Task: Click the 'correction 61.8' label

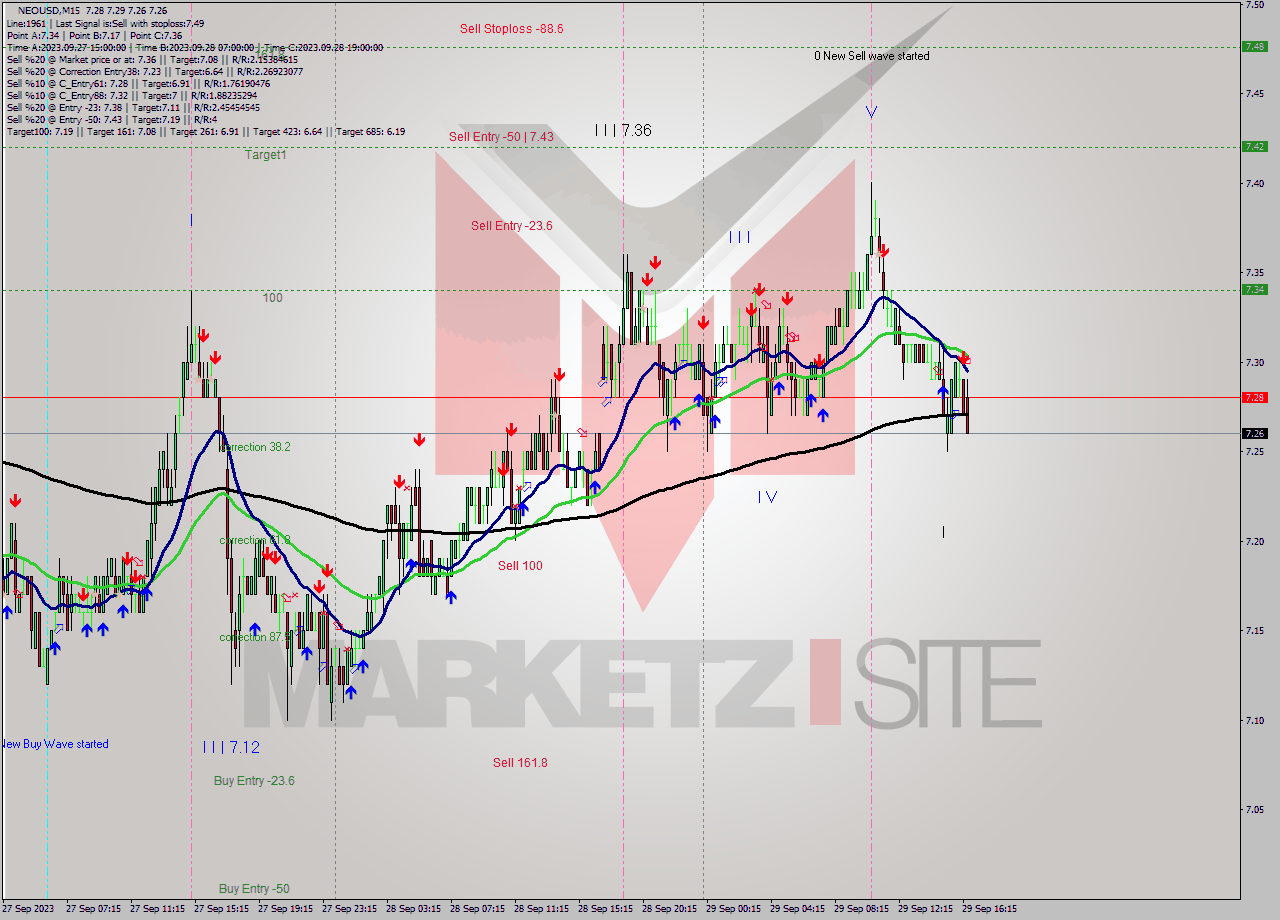Action: pyautogui.click(x=255, y=540)
